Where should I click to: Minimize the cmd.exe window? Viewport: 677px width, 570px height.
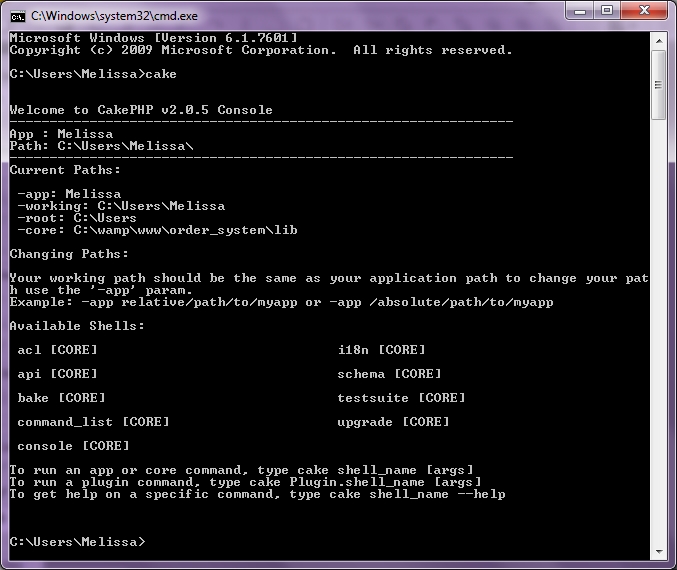pos(580,11)
